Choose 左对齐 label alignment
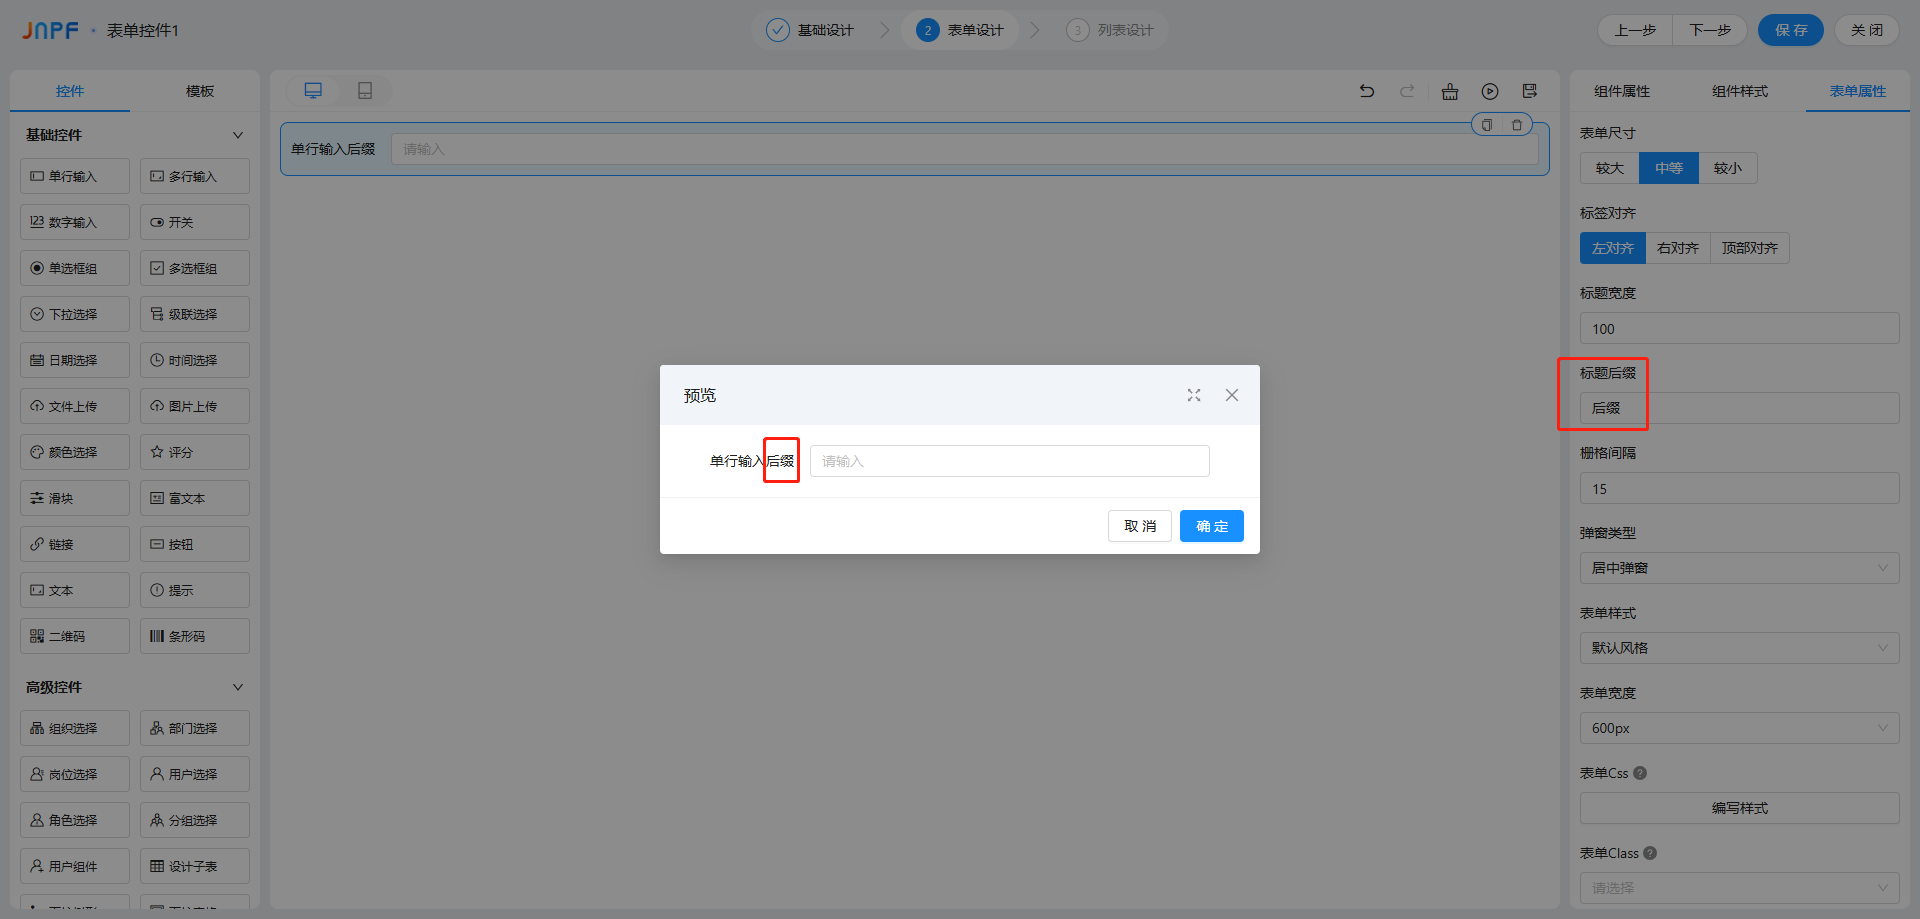The width and height of the screenshot is (1920, 919). [1613, 248]
